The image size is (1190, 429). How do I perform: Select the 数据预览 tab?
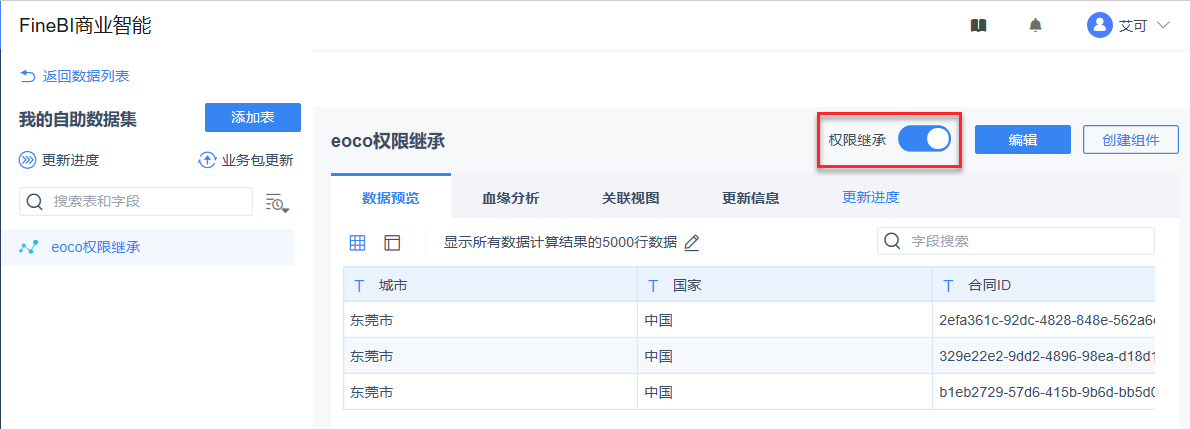click(390, 198)
